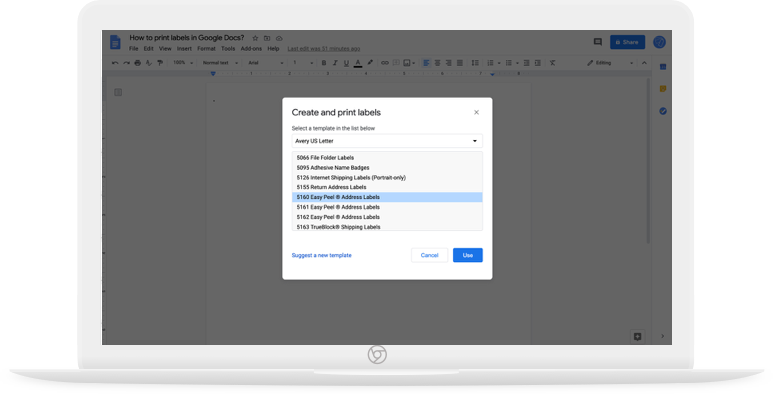Open comment history icon near Share
Image resolution: width=773 pixels, height=394 pixels.
[597, 42]
